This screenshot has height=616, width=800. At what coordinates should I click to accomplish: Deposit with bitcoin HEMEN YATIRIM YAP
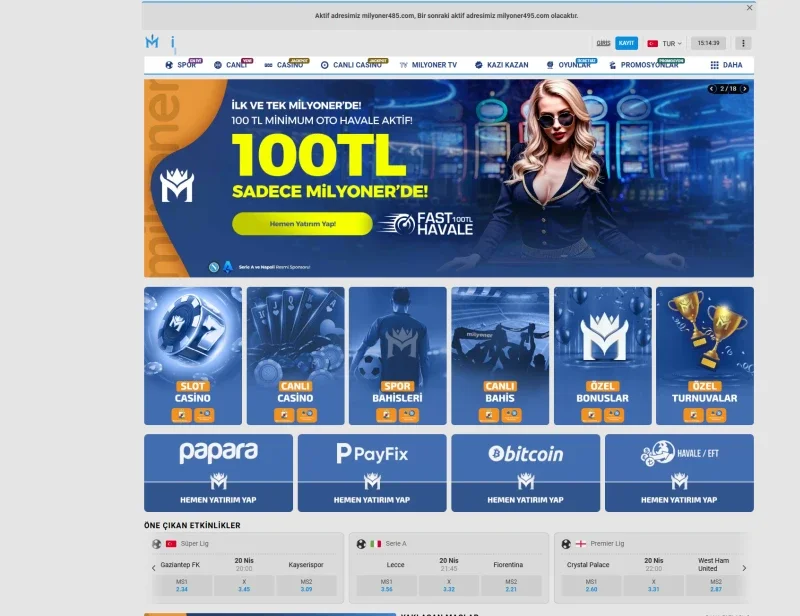click(x=526, y=473)
